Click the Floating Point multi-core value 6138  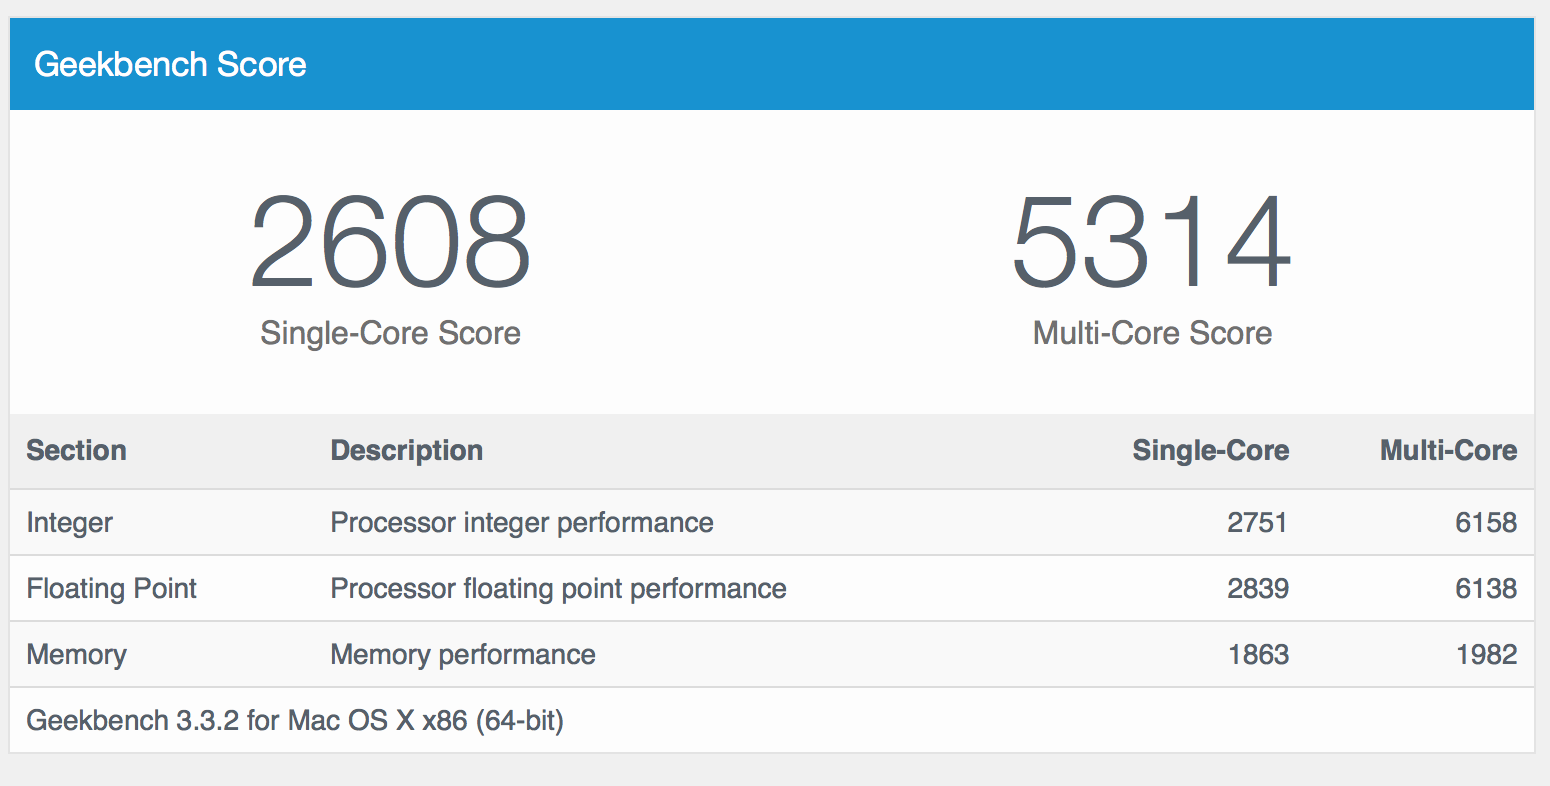click(1486, 588)
